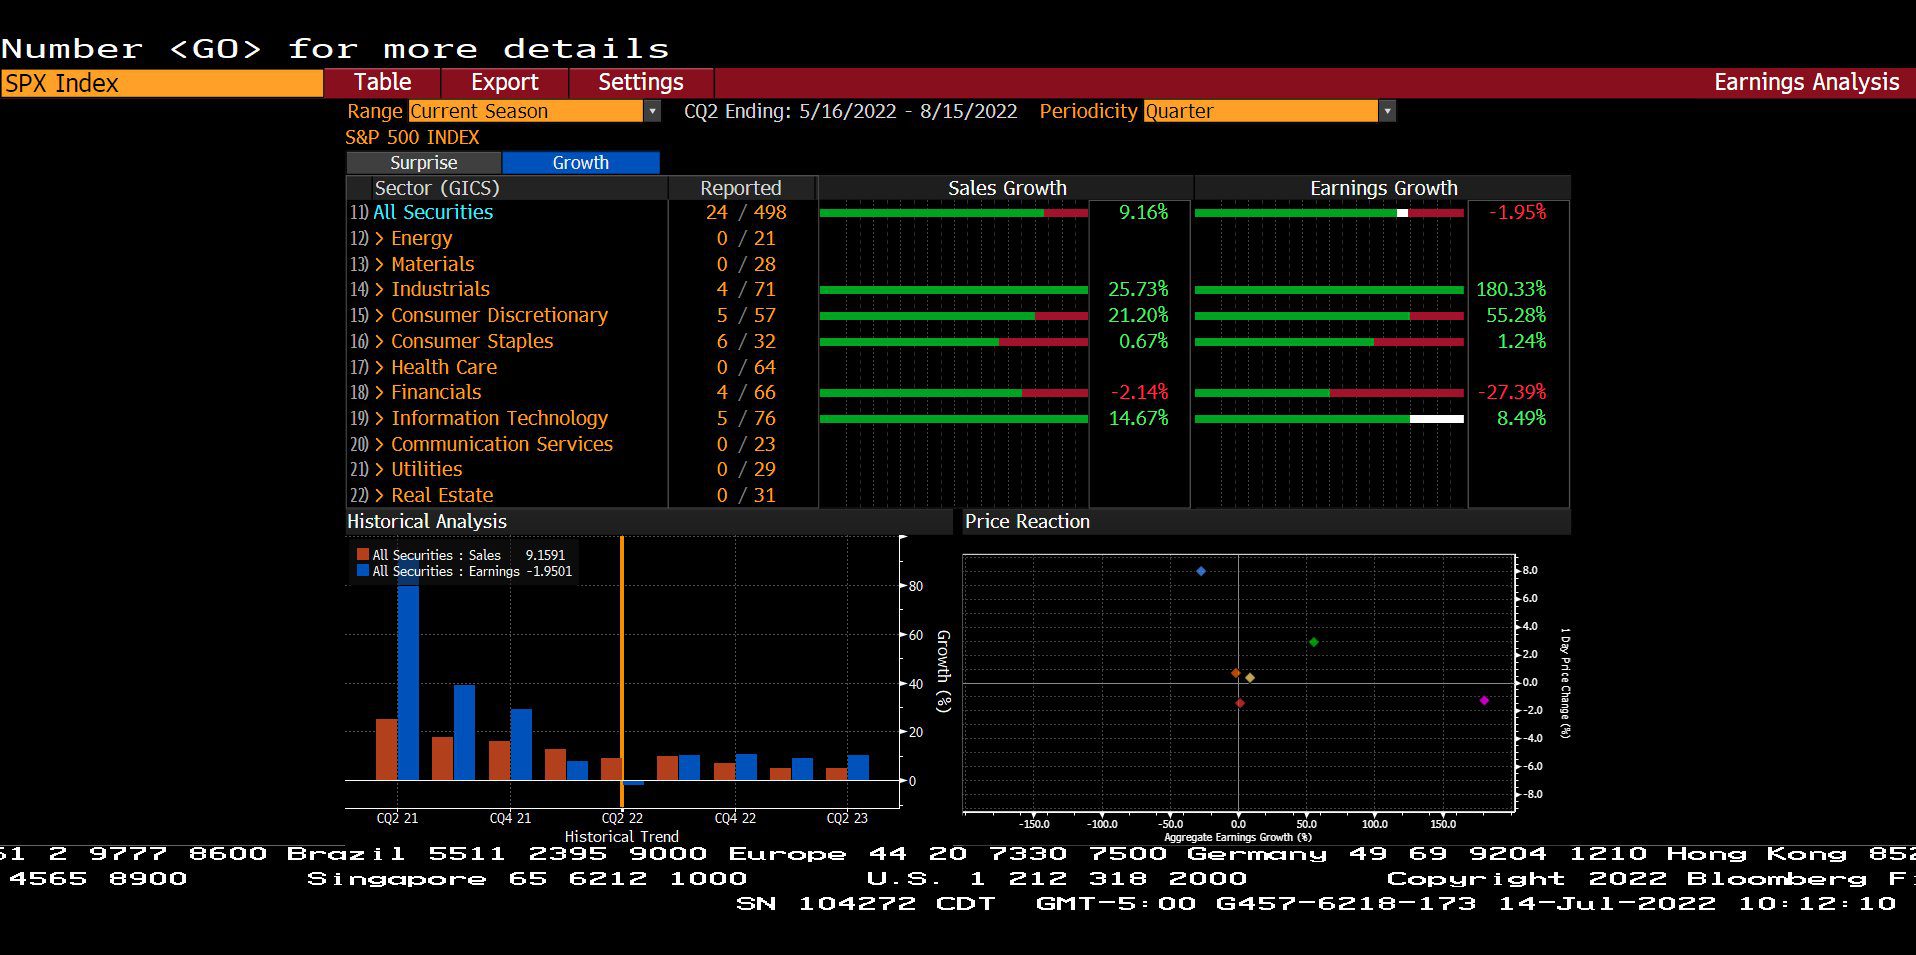
Task: Click the blue diamond in Price Reaction
Action: [1201, 571]
